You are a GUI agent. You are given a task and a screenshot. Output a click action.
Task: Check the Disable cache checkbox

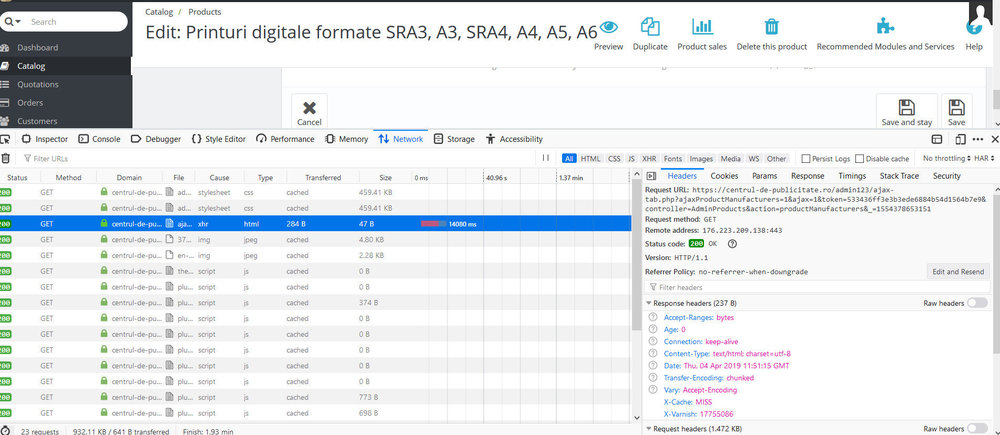860,158
